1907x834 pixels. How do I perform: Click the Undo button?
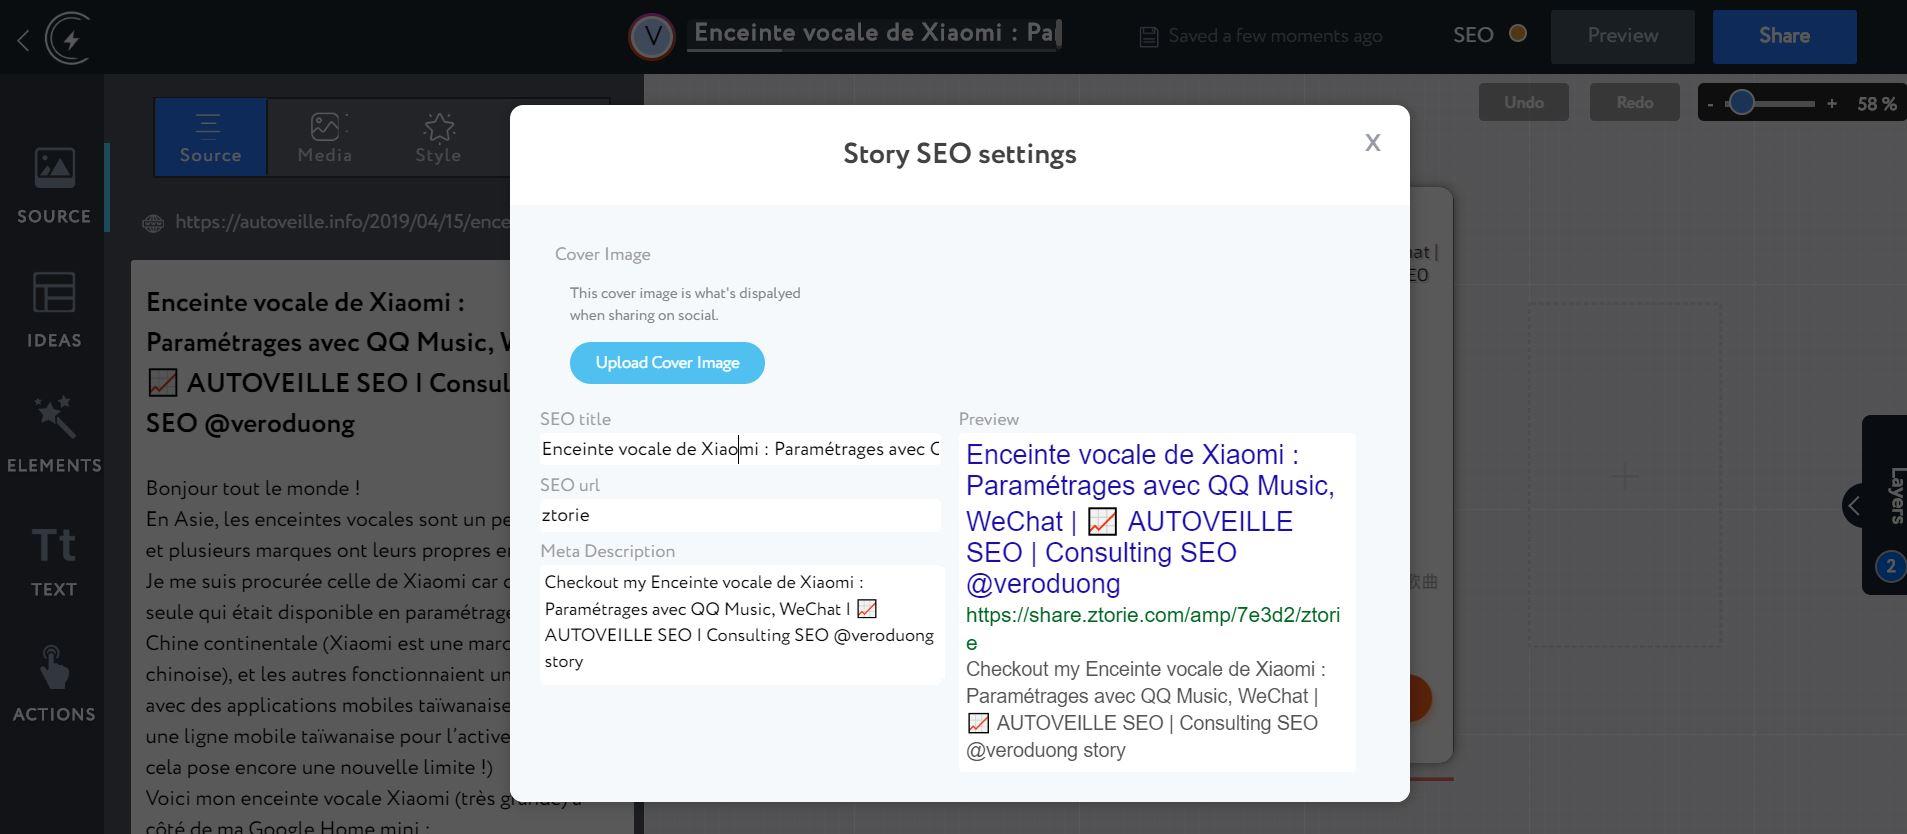coord(1523,103)
